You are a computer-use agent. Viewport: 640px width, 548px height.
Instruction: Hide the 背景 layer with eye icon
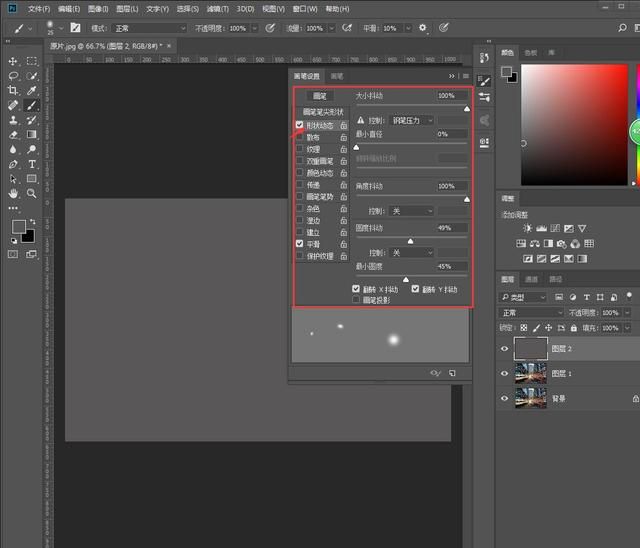click(504, 398)
